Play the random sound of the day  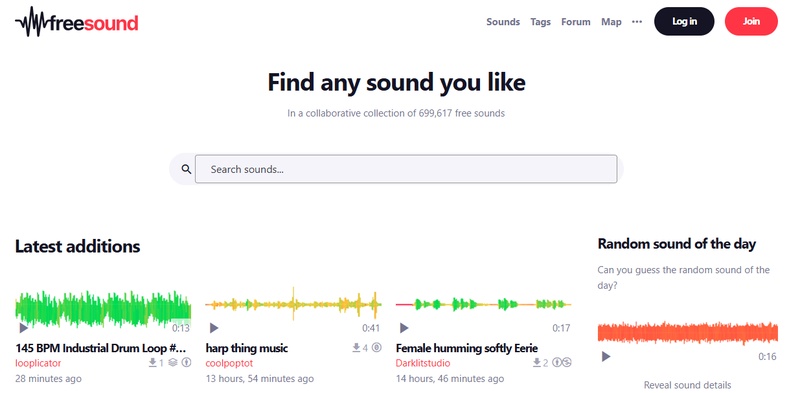(606, 356)
